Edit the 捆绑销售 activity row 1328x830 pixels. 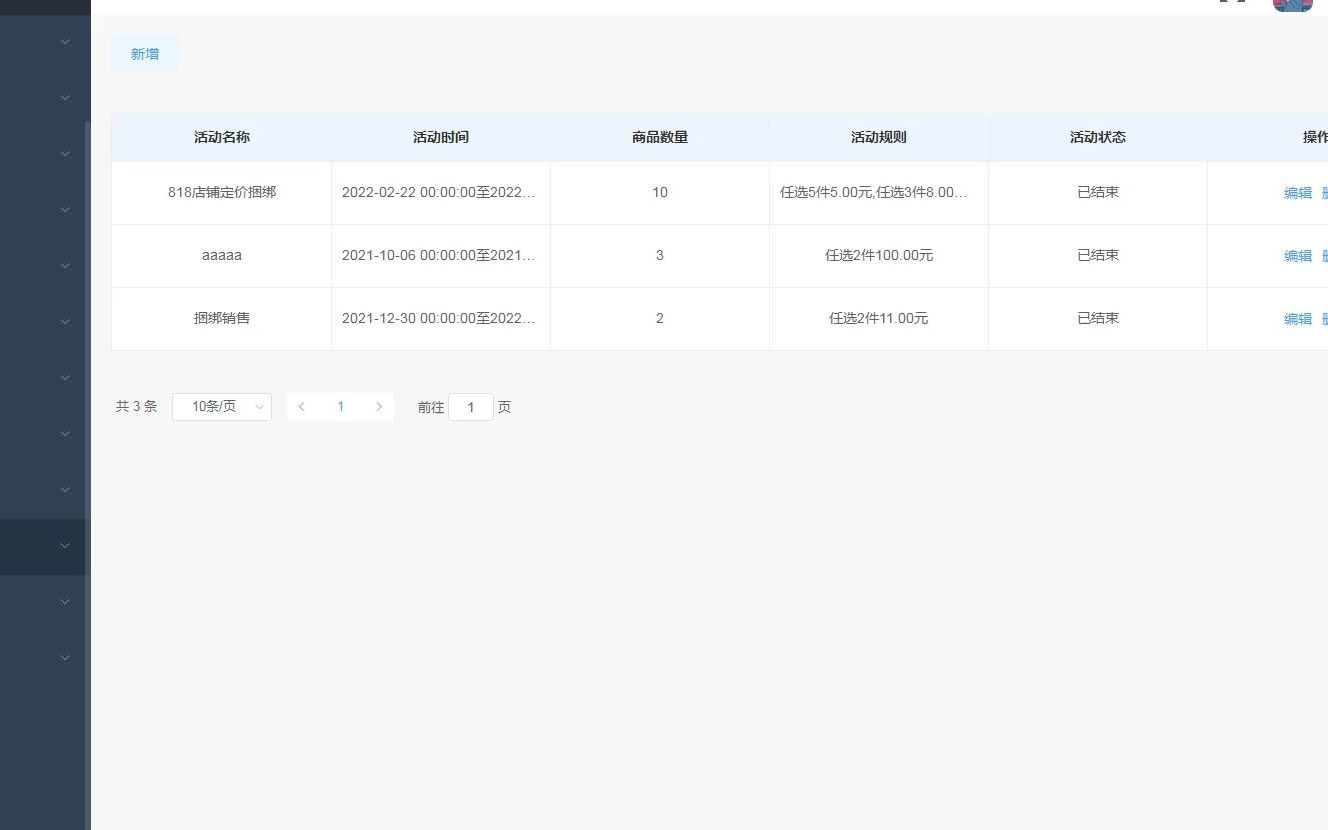click(x=1297, y=319)
